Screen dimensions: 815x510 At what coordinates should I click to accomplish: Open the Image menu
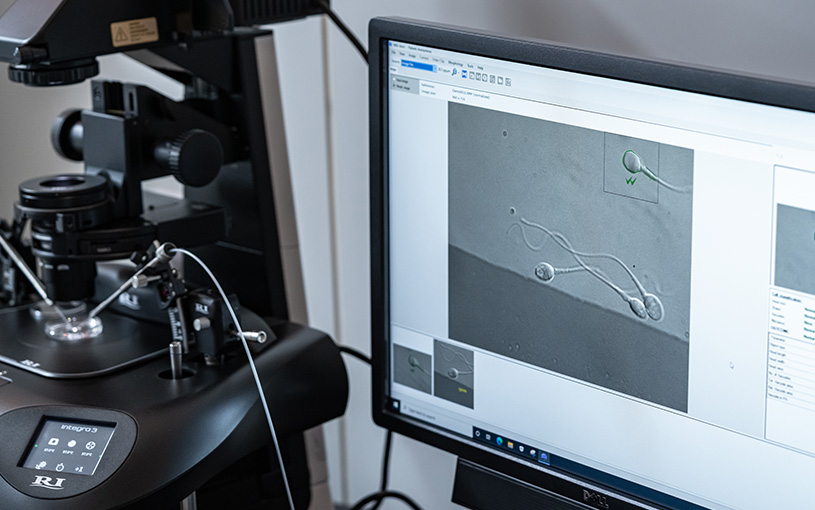(412, 56)
